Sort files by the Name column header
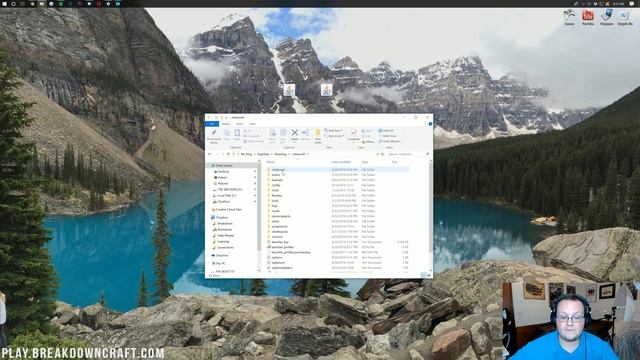The width and height of the screenshot is (640, 360). [271, 162]
